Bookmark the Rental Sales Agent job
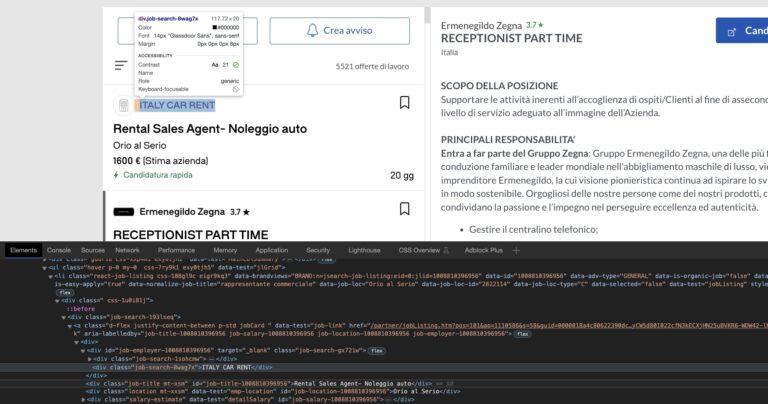The image size is (768, 404). (404, 103)
